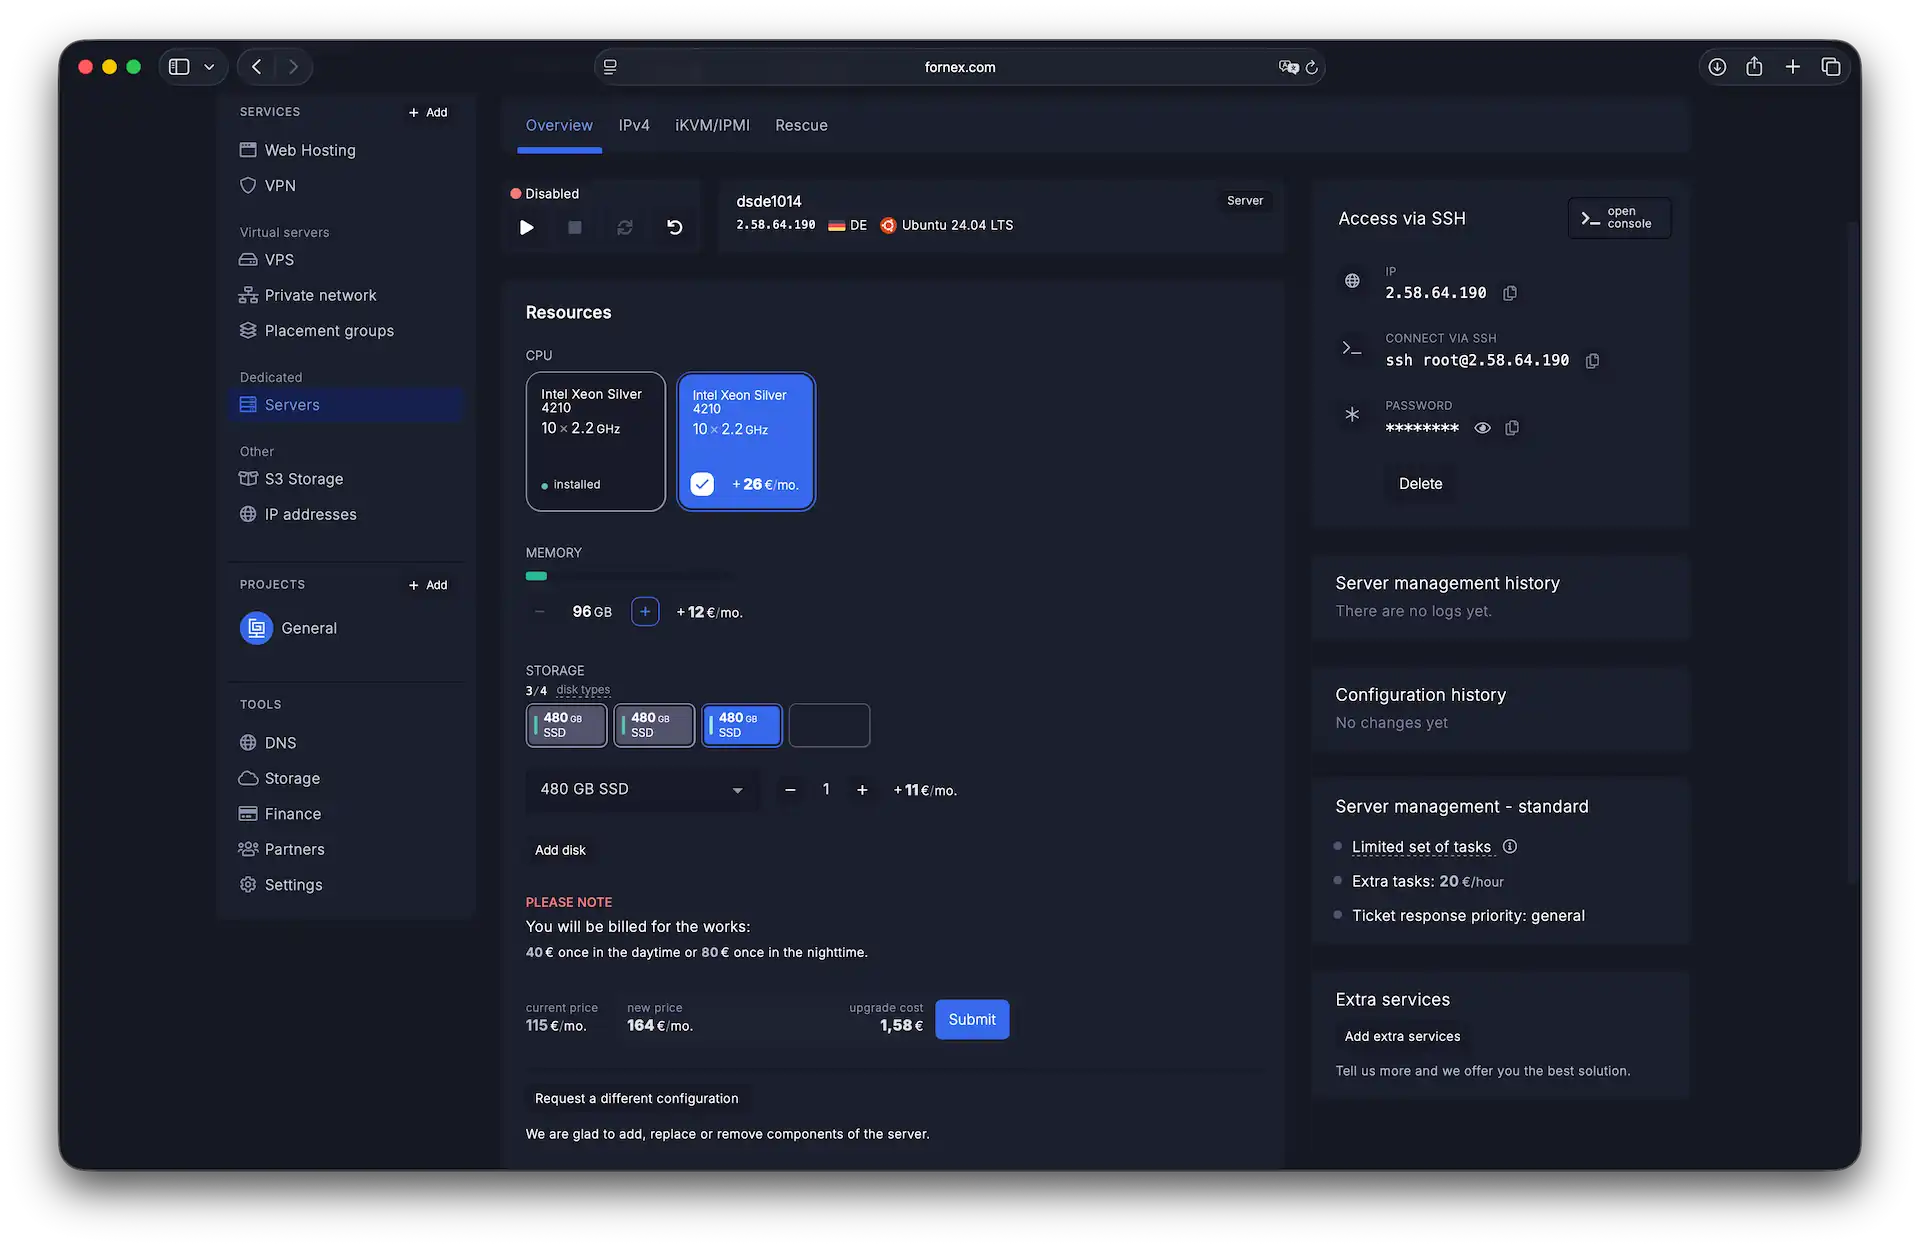The height and width of the screenshot is (1248, 1920).
Task: Increase memory with plus button
Action: 645,611
